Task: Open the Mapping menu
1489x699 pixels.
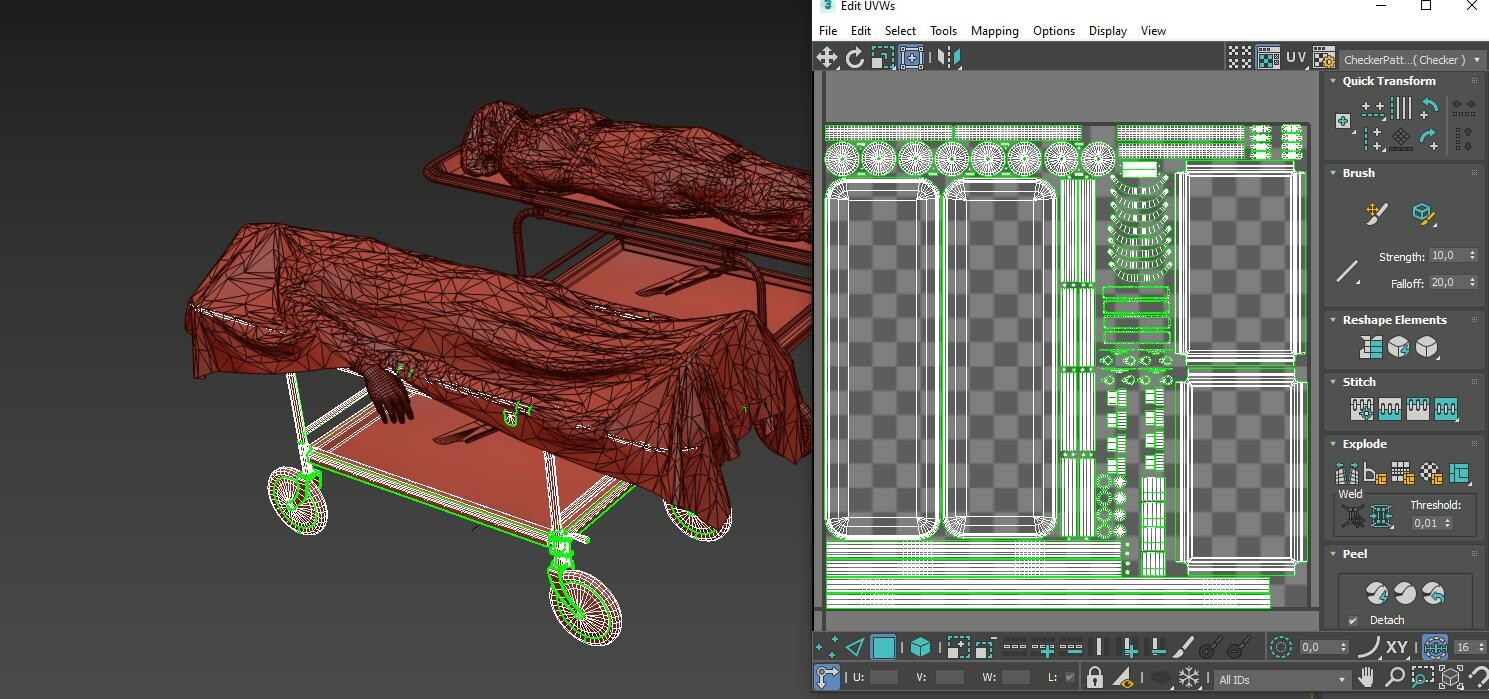Action: coord(994,31)
